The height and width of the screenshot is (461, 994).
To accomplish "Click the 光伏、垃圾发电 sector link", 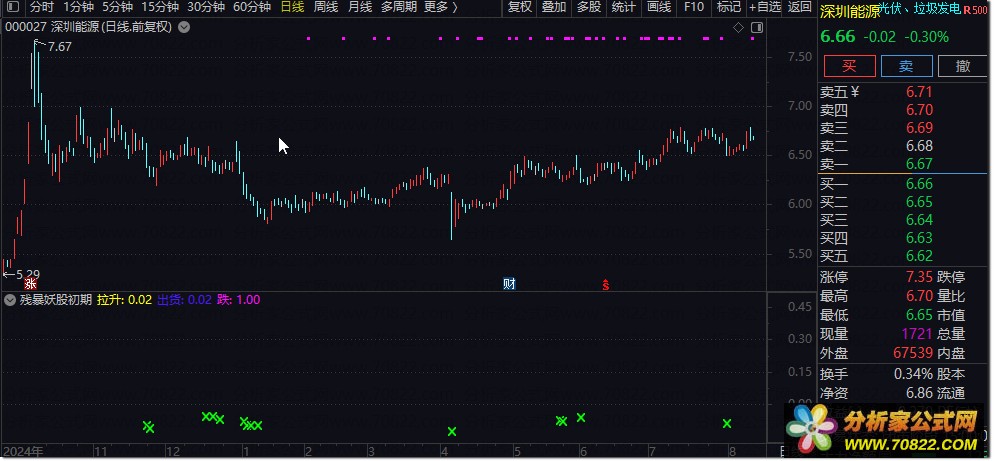I will [920, 9].
